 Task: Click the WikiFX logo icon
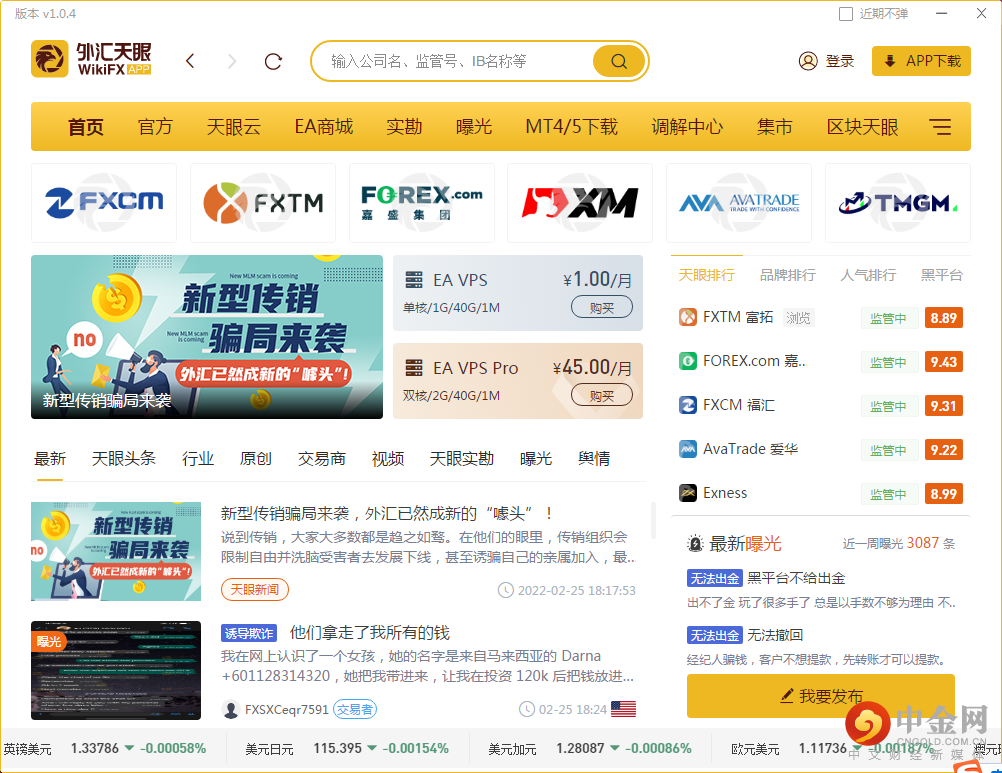tap(49, 59)
